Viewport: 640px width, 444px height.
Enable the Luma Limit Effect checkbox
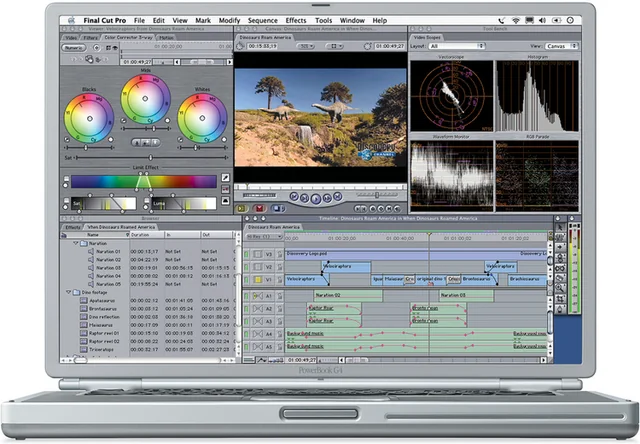[x=147, y=200]
